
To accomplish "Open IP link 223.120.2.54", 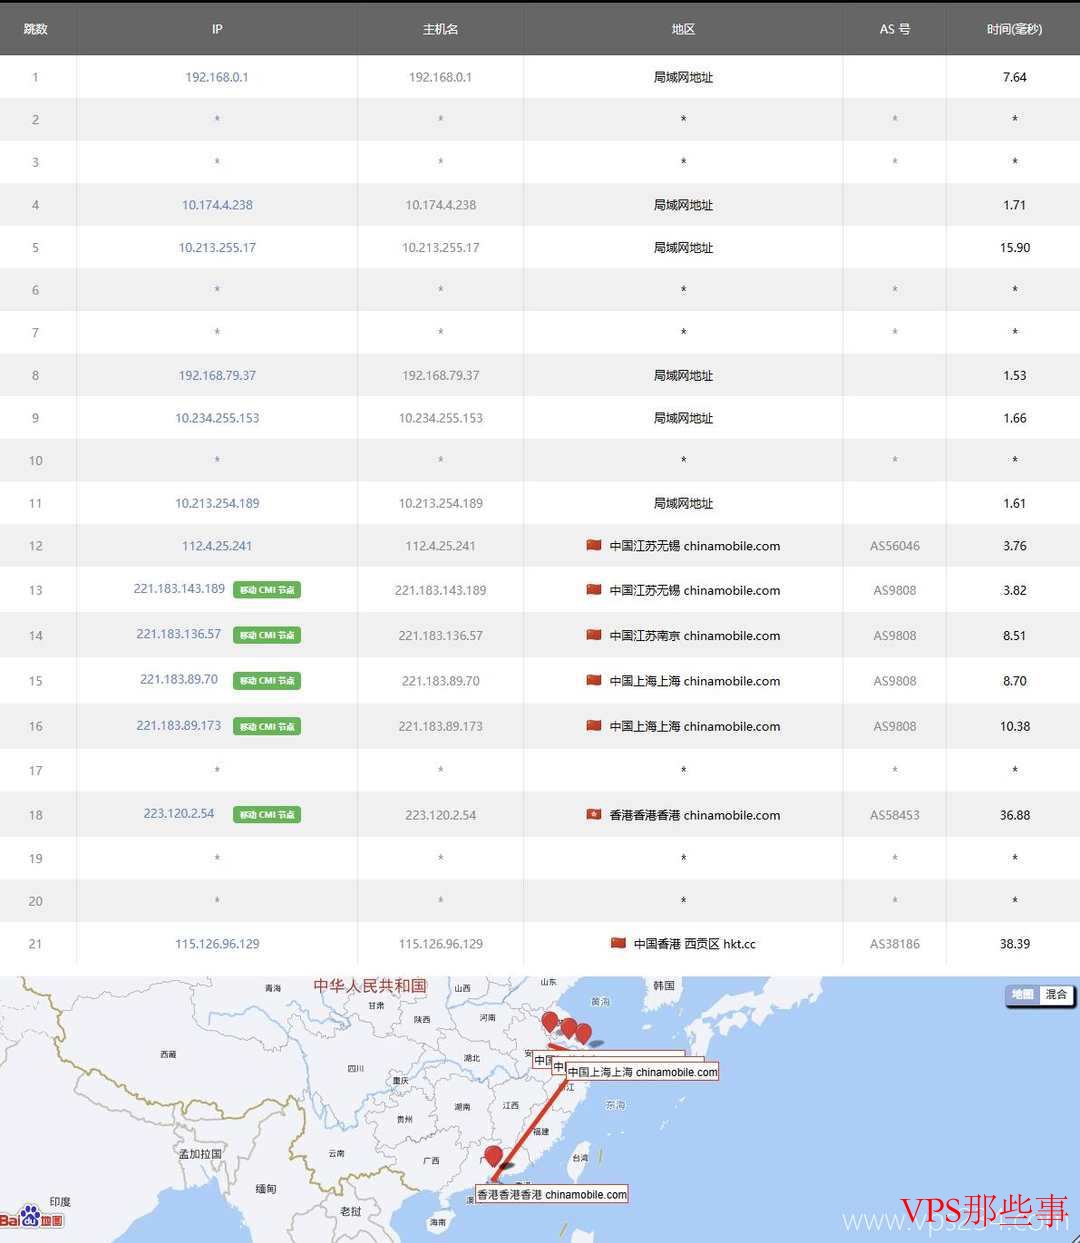I will click(x=179, y=813).
